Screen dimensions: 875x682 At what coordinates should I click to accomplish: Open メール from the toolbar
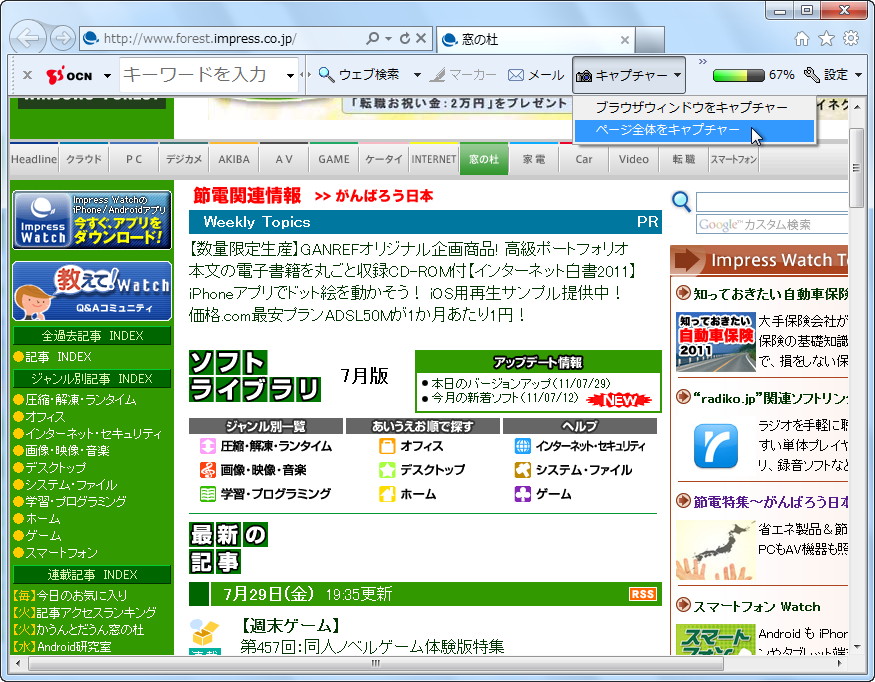click(536, 74)
